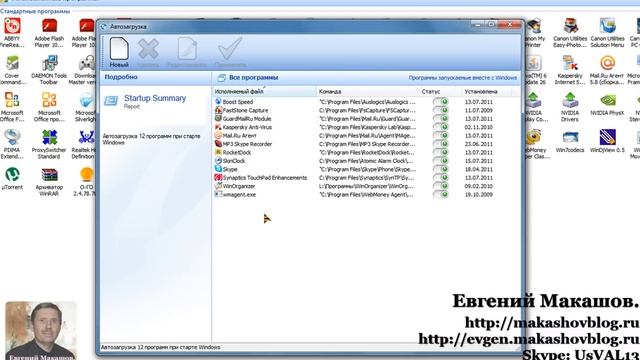Select the SkinClock row icon
Image resolution: width=640 pixels, height=360 pixels.
click(218, 160)
